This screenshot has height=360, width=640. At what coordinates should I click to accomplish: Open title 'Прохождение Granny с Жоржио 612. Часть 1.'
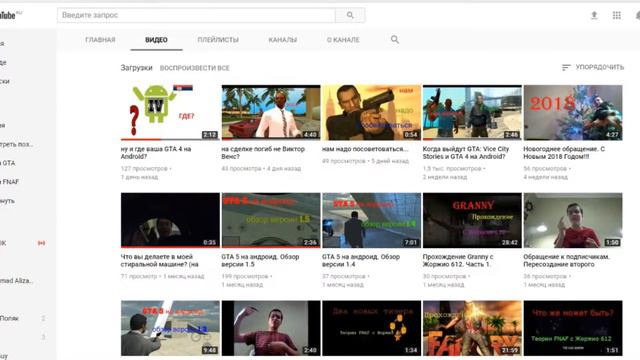pos(458,260)
